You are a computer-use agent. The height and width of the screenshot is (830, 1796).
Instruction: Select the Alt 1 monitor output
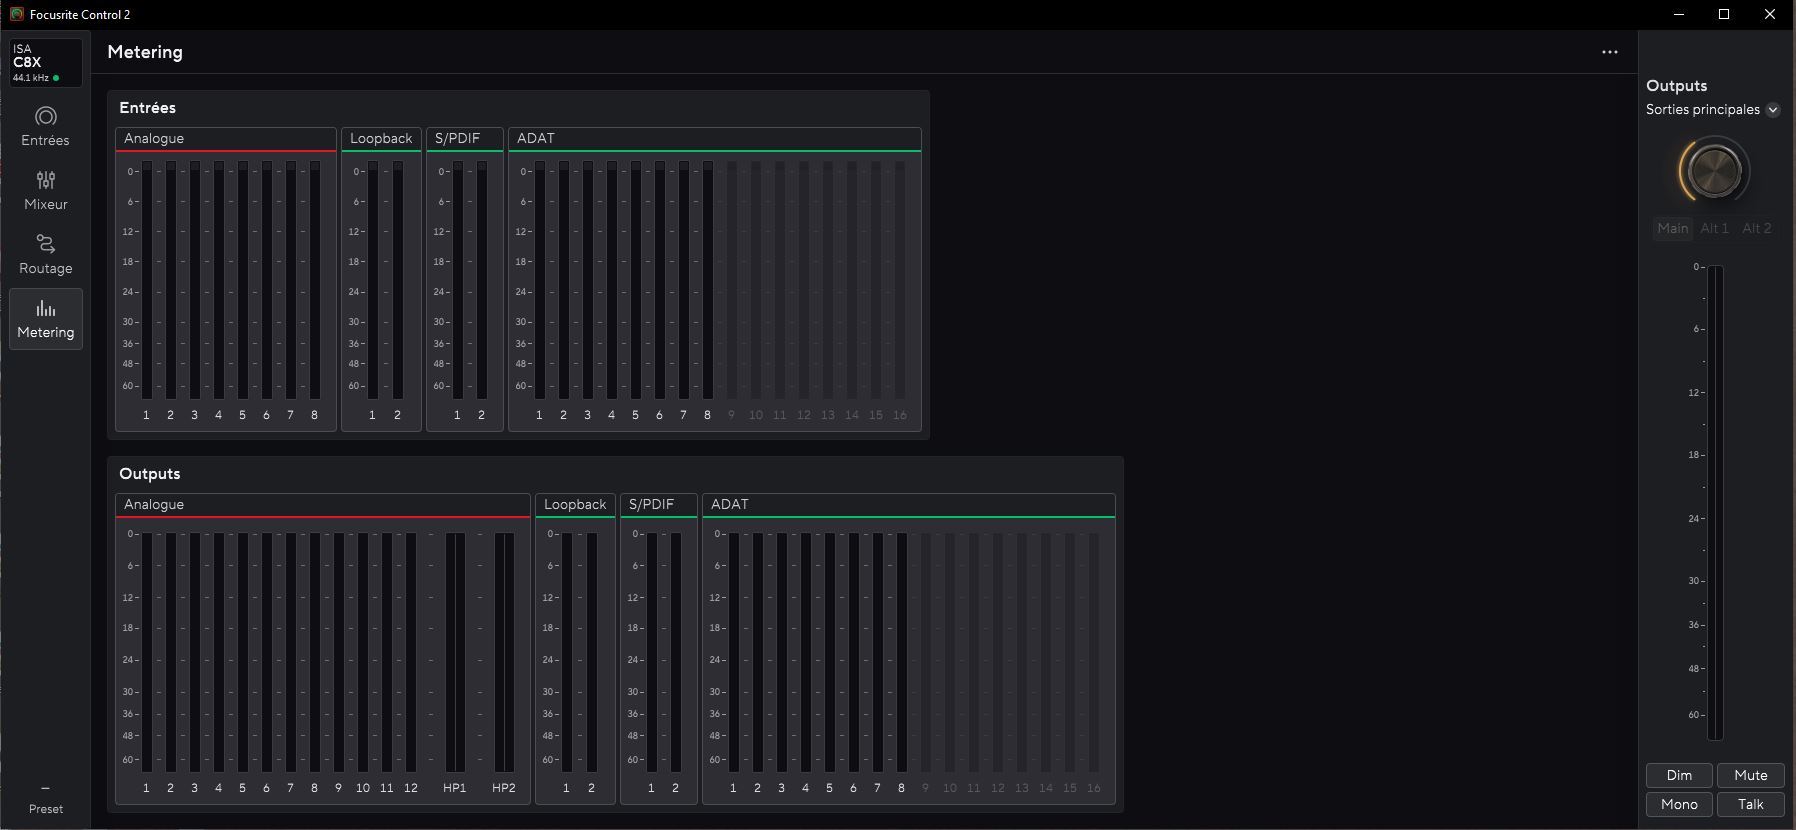1714,228
